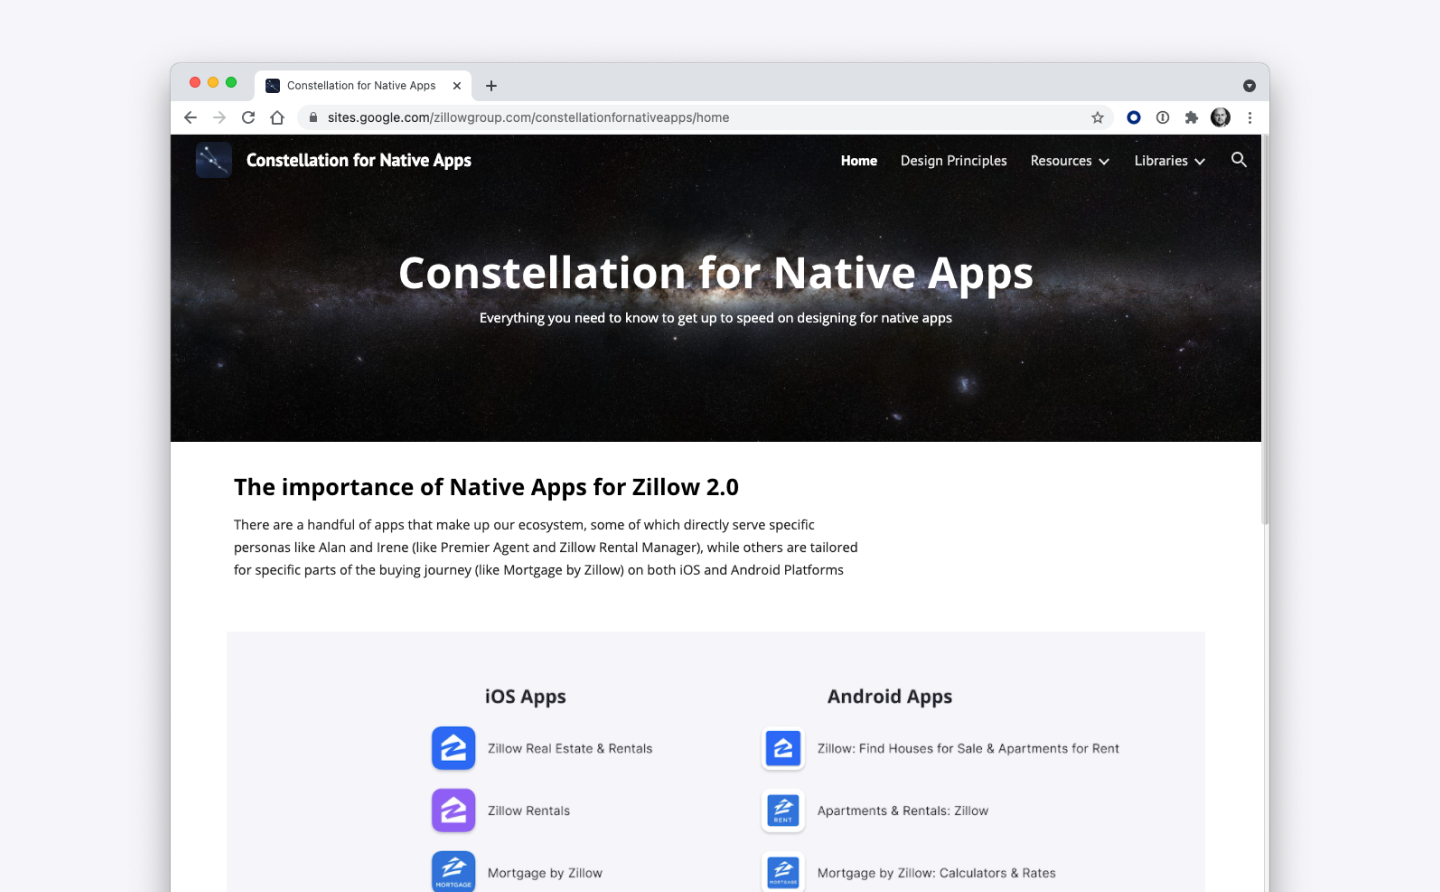1440x892 pixels.
Task: Open the blue circle extension icon
Action: (x=1133, y=118)
